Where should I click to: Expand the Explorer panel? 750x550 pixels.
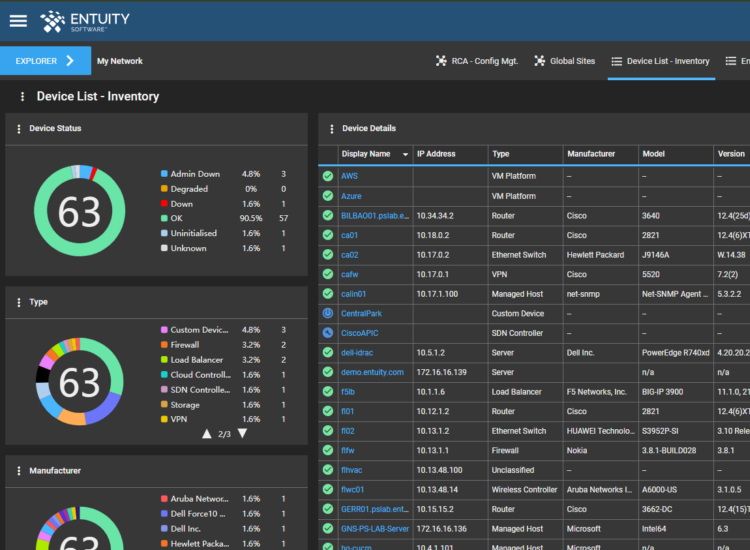pyautogui.click(x=45, y=61)
